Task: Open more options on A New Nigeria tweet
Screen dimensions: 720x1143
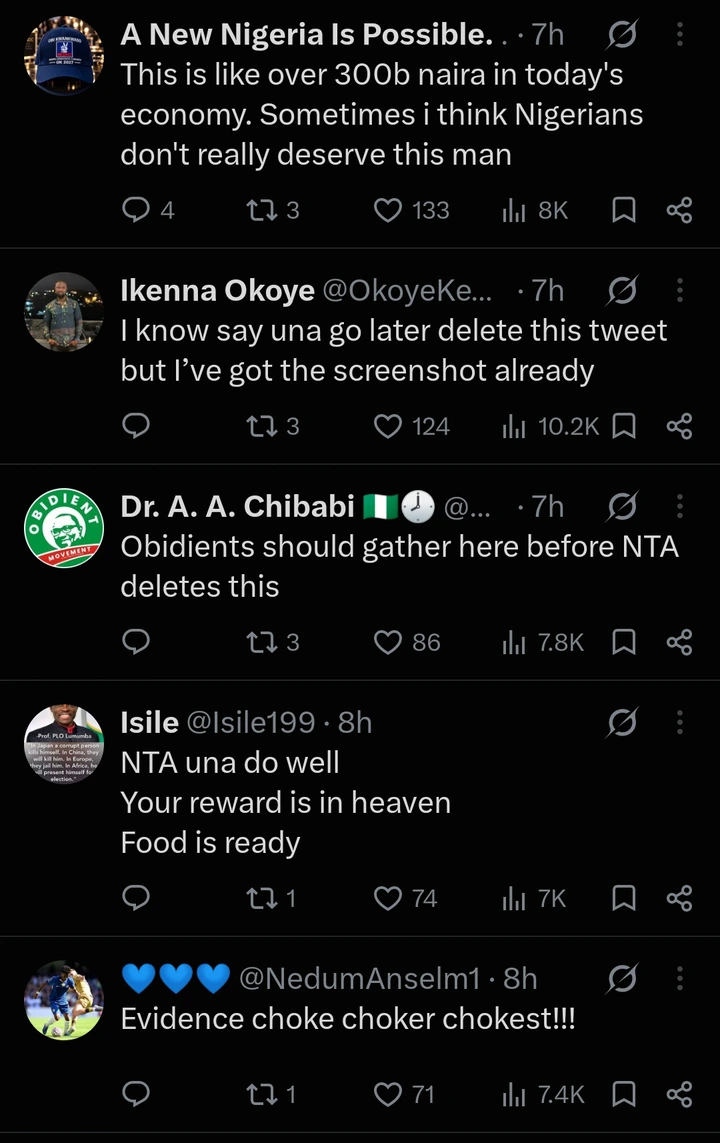Action: [680, 34]
